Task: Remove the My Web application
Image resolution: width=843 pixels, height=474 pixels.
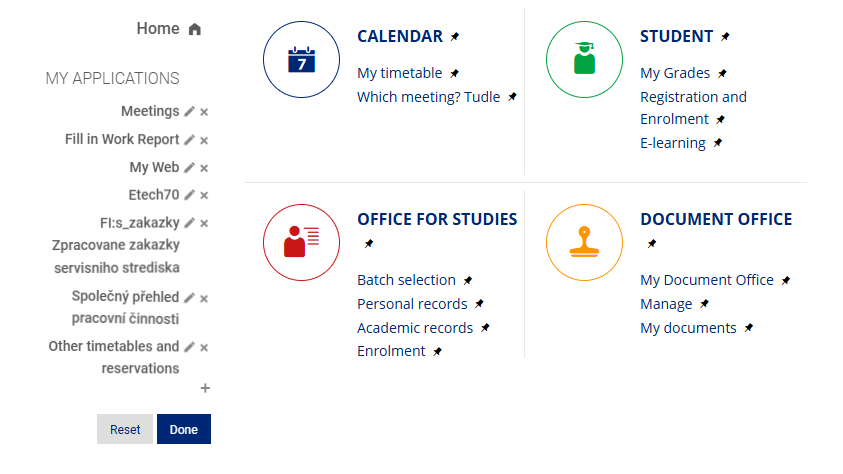Action: coord(204,168)
